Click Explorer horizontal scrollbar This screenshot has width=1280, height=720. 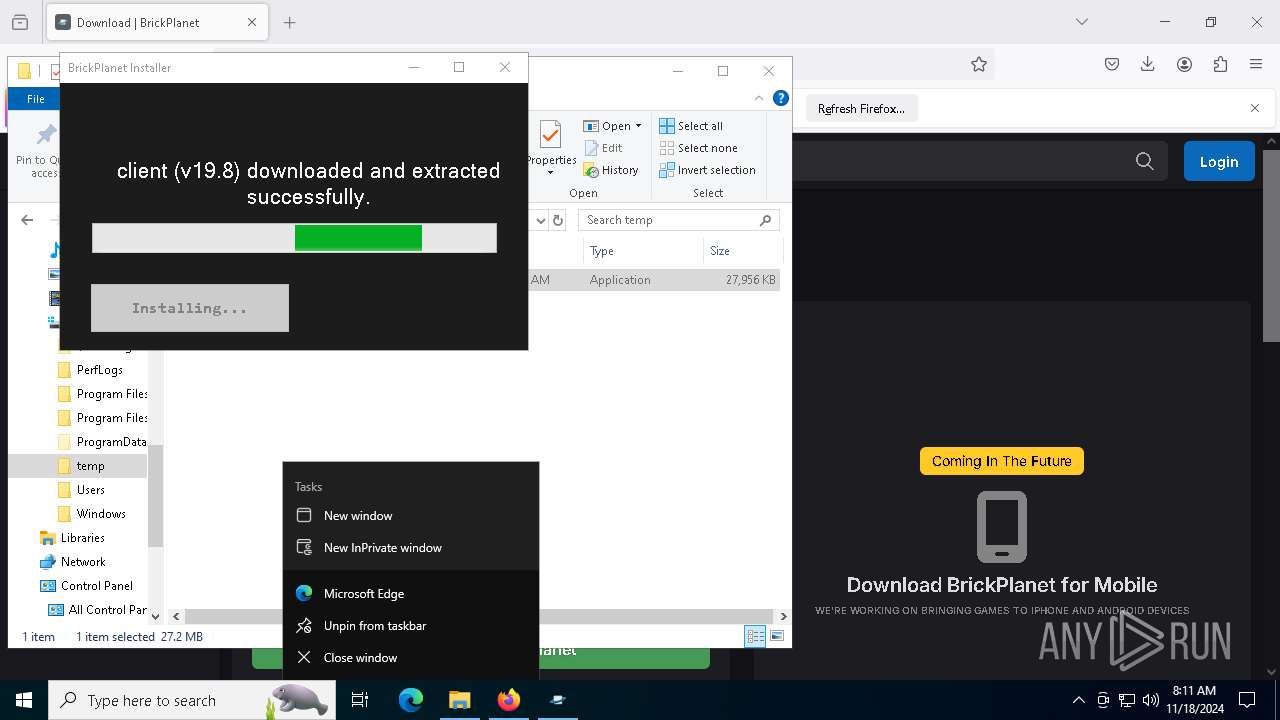tap(479, 616)
